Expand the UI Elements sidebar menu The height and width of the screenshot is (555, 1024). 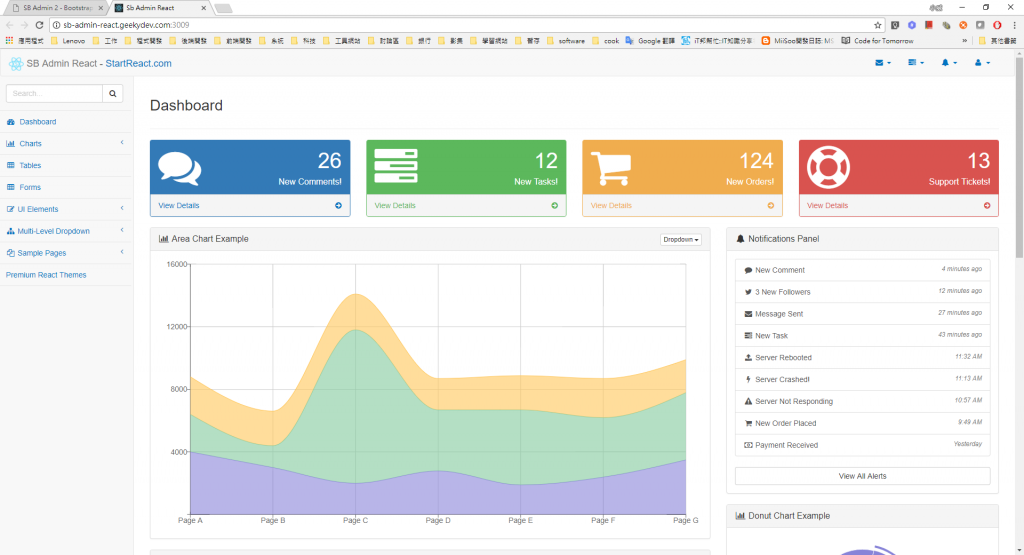[65, 210]
